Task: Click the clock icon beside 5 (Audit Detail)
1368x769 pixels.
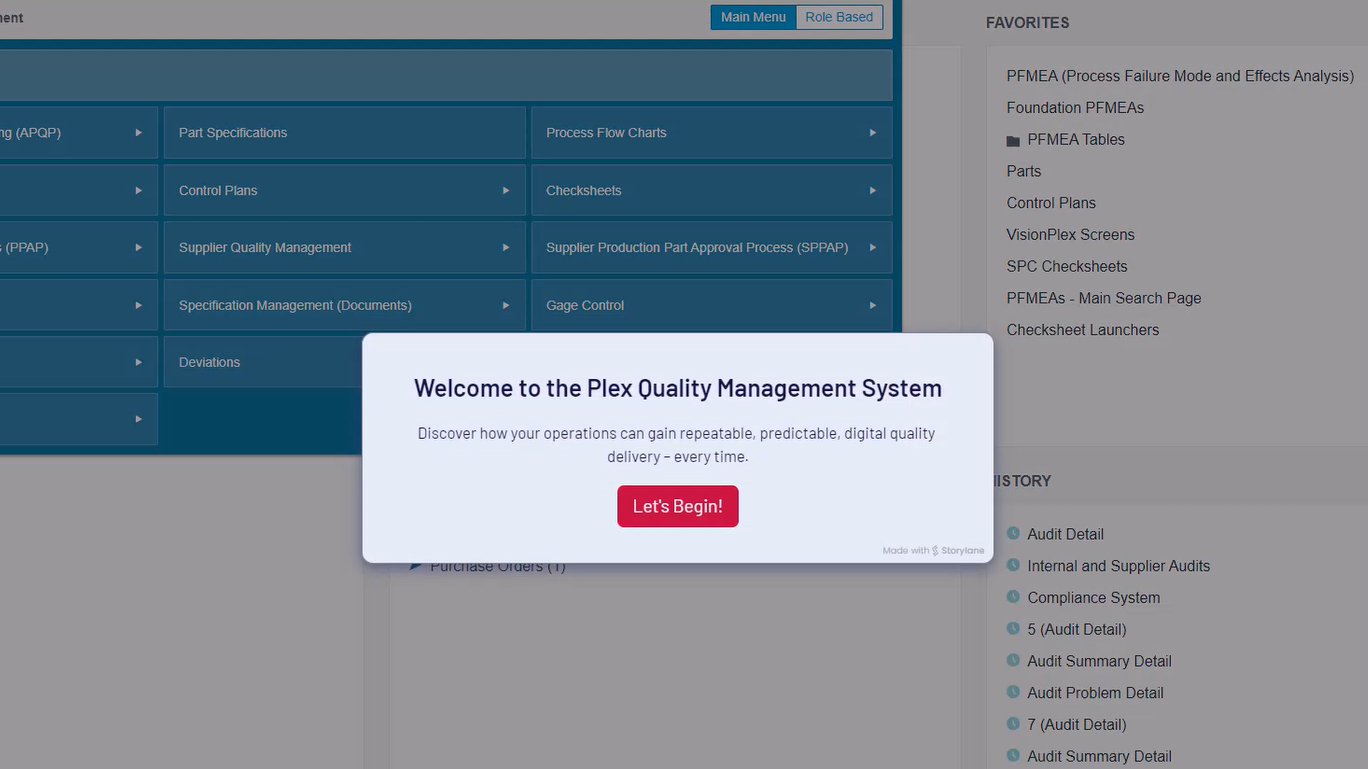Action: point(1013,629)
